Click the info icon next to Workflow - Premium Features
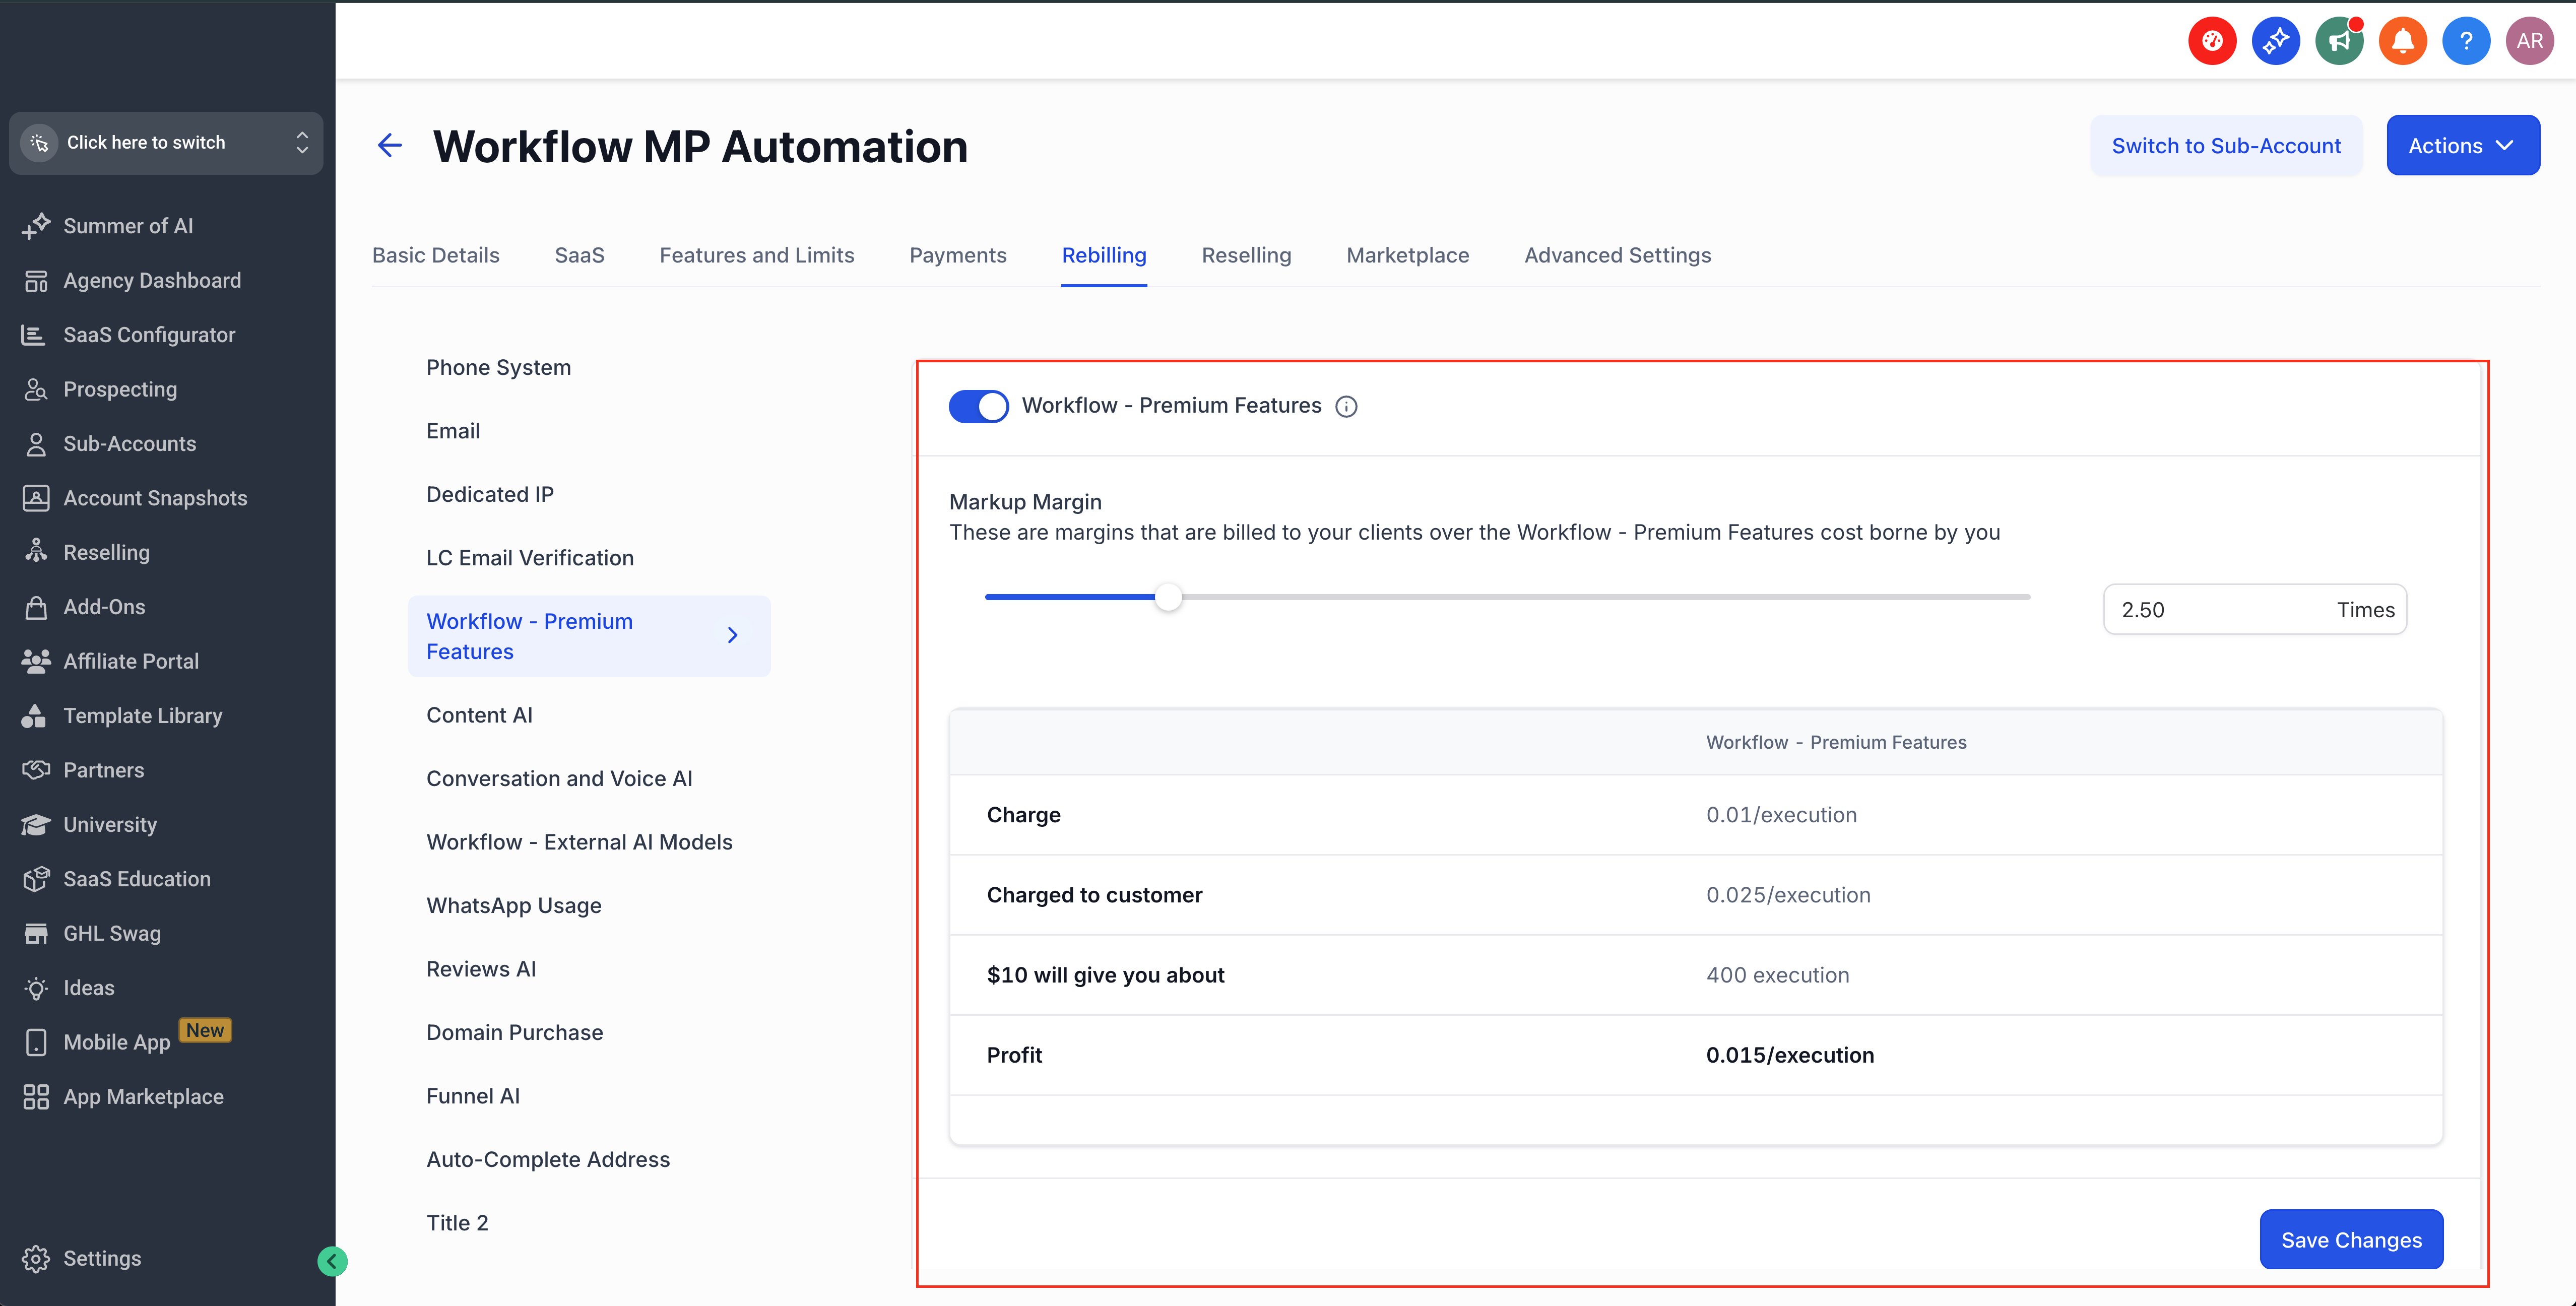 click(1346, 406)
